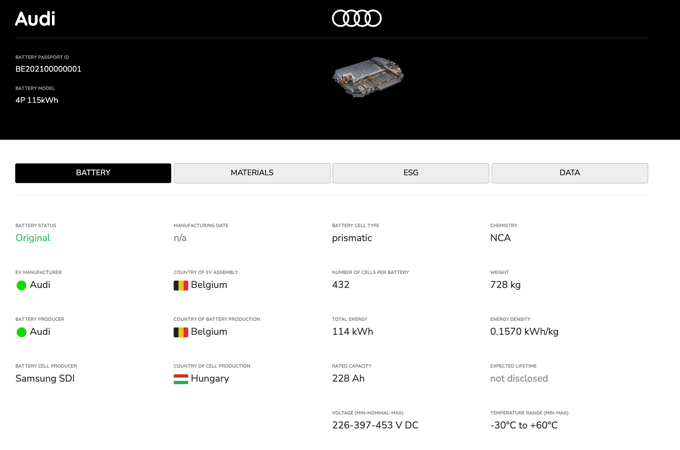This screenshot has height=450, width=680.
Task: Click the Belgium flag under battery production
Action: pyautogui.click(x=181, y=332)
